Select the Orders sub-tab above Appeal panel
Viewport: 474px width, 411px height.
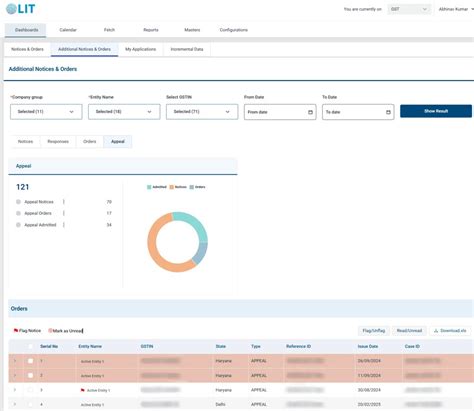(90, 142)
